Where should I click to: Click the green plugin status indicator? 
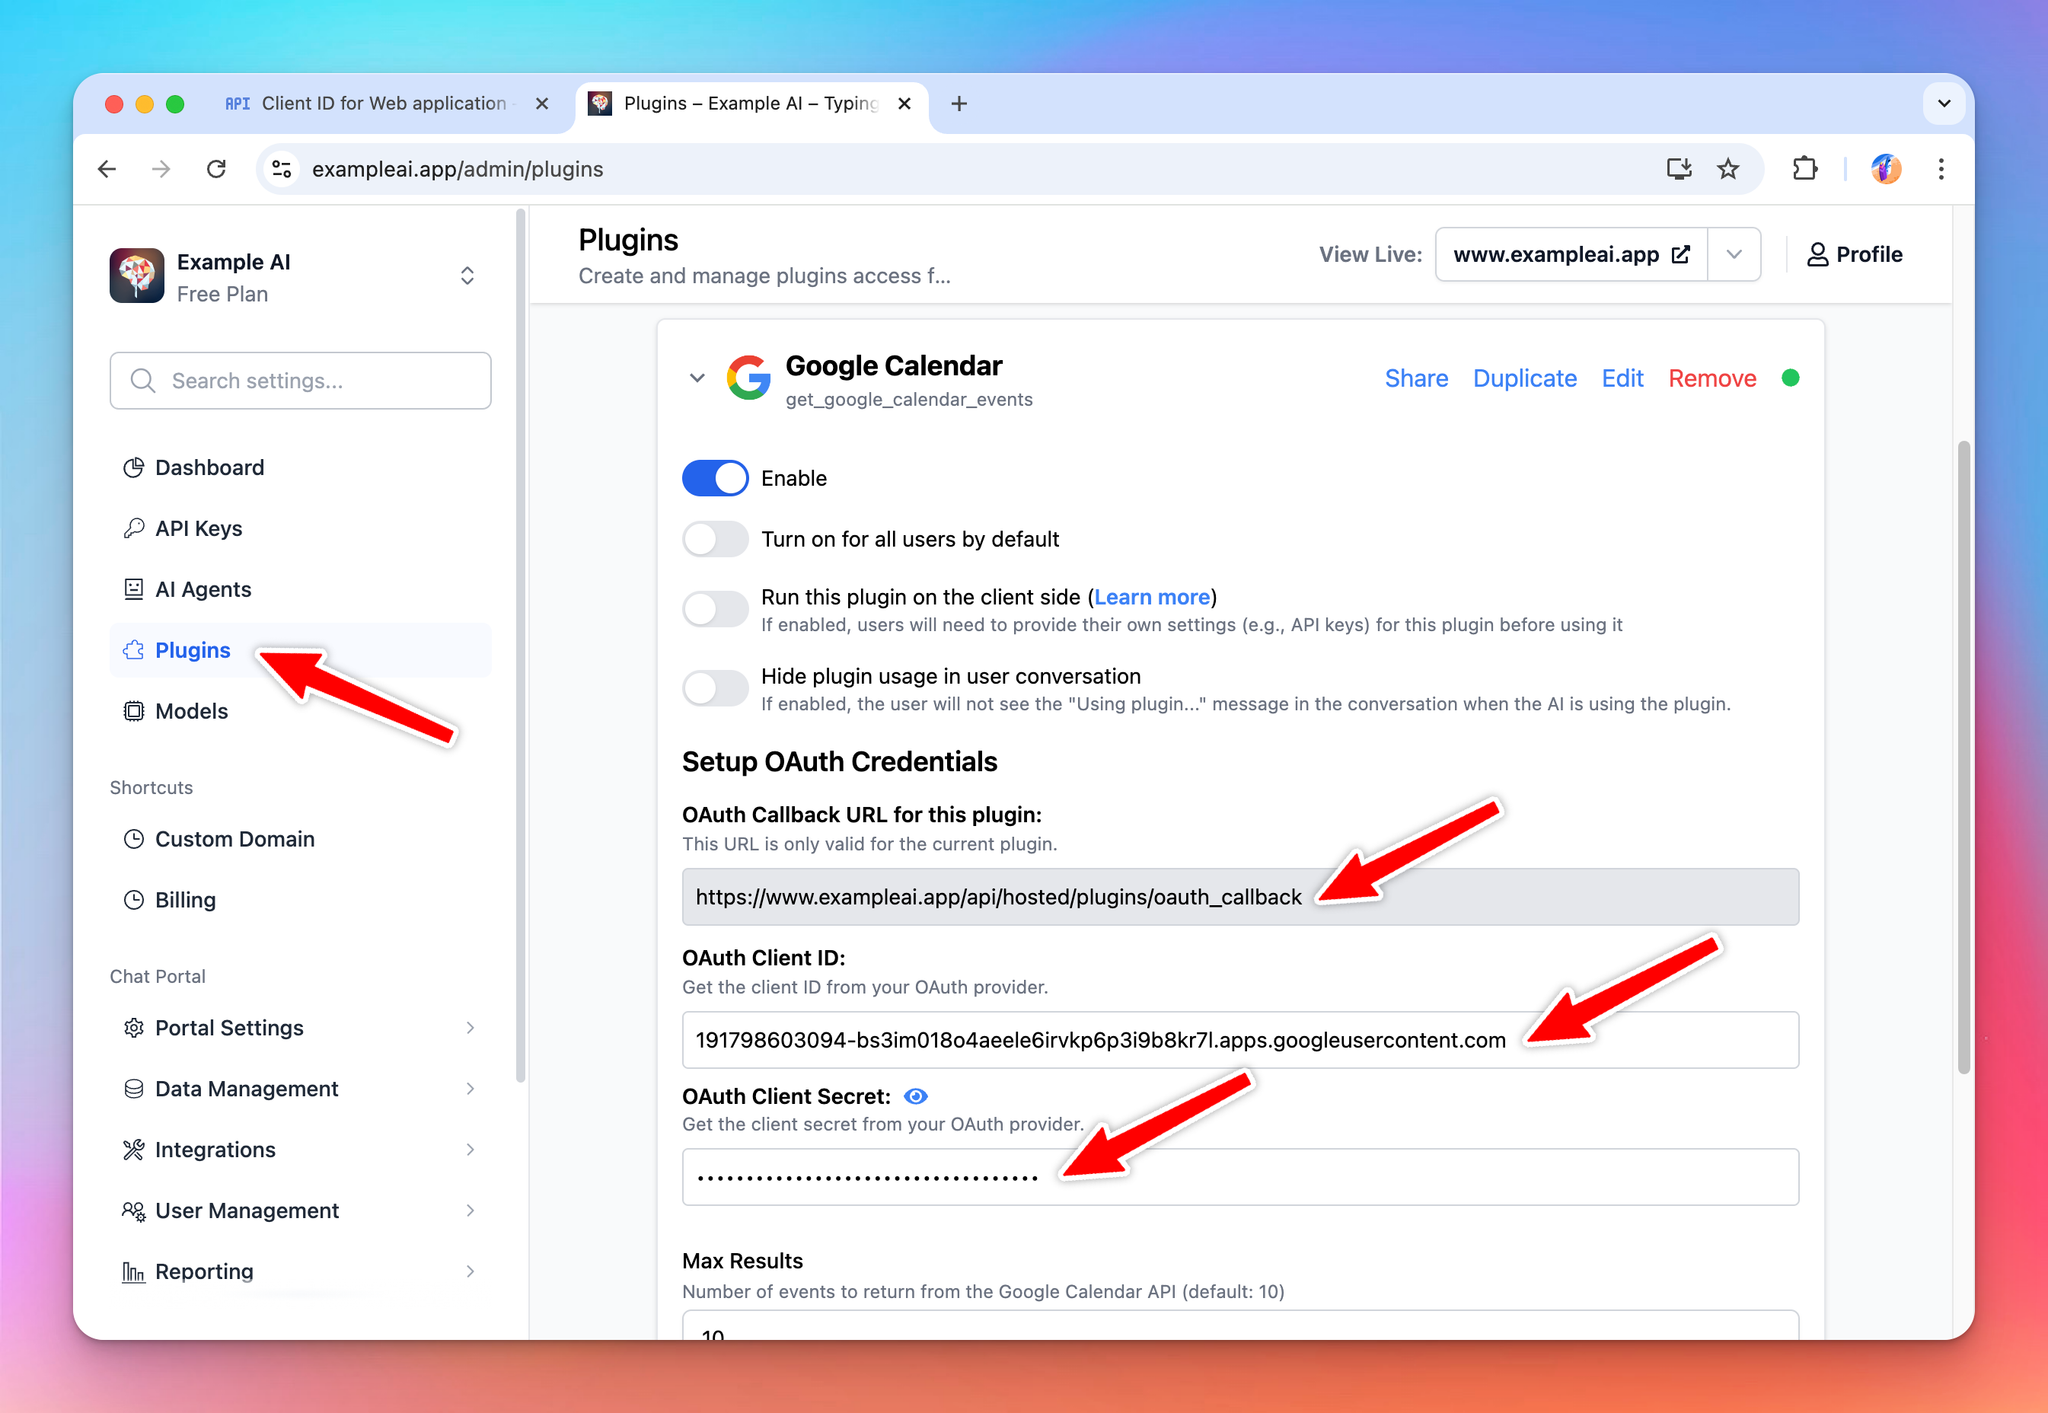(1790, 378)
